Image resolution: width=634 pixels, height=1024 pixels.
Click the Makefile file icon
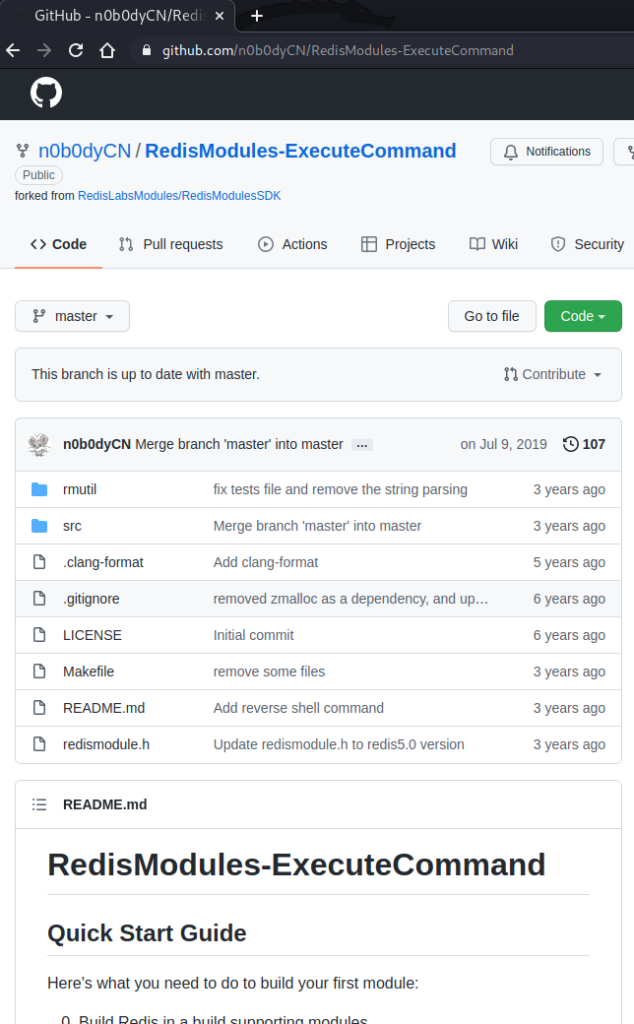(39, 671)
